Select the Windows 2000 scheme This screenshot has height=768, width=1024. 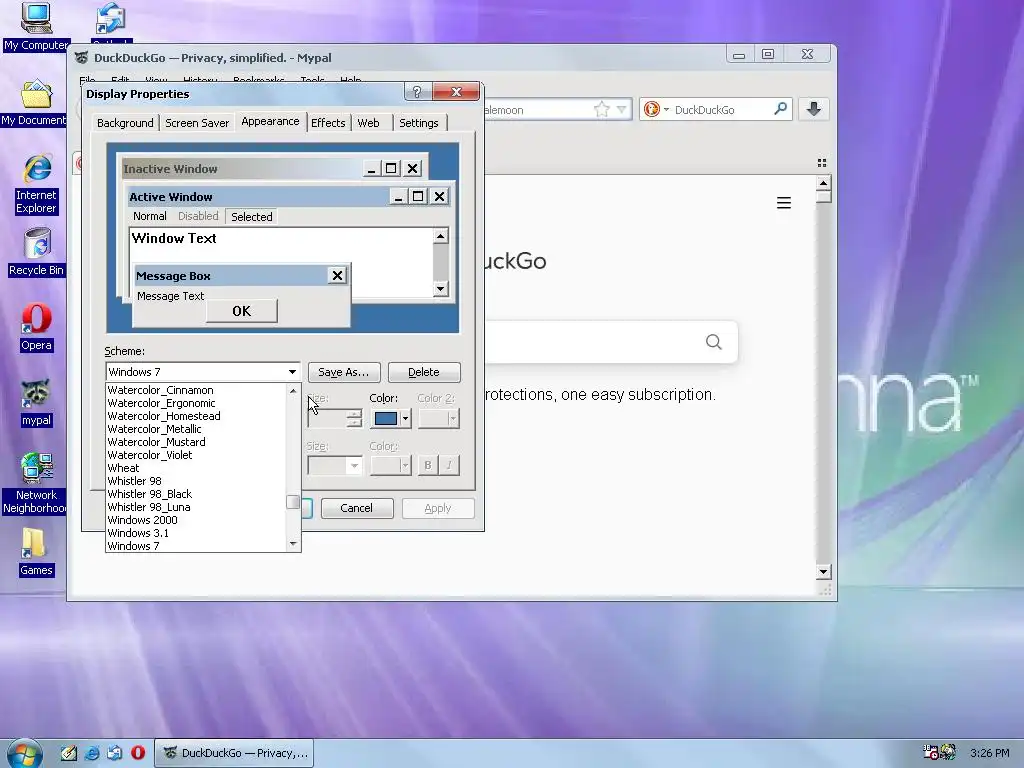[196, 520]
